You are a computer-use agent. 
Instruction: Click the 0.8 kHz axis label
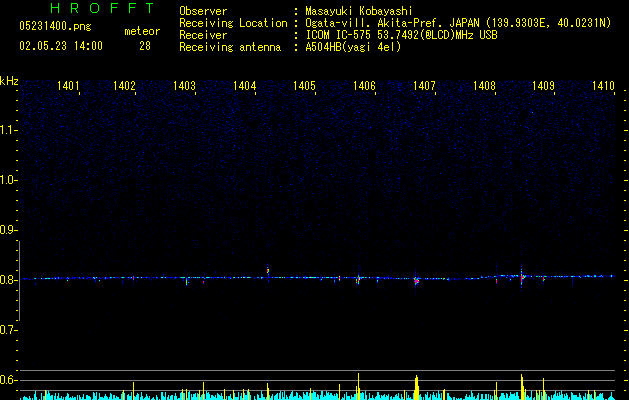pos(8,280)
